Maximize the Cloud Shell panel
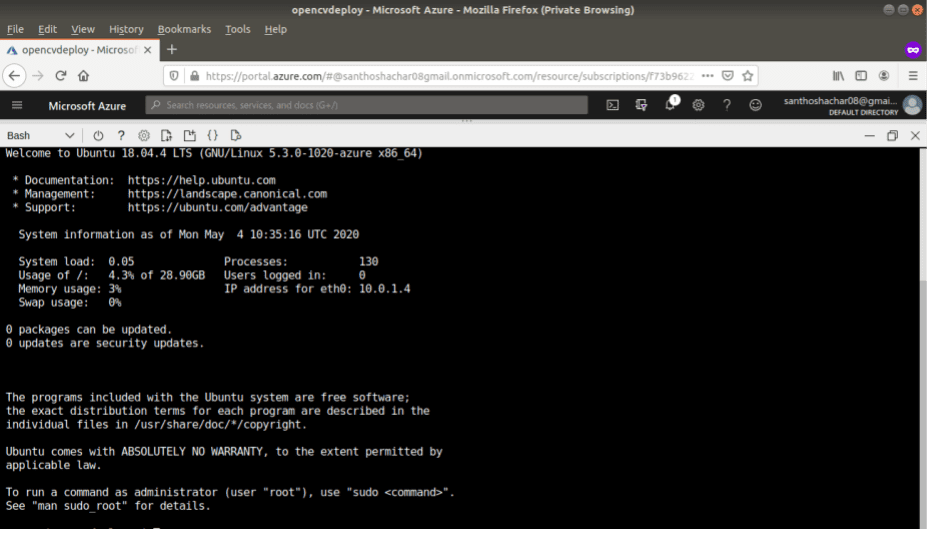Screen dimensions: 928x538 tap(892, 136)
